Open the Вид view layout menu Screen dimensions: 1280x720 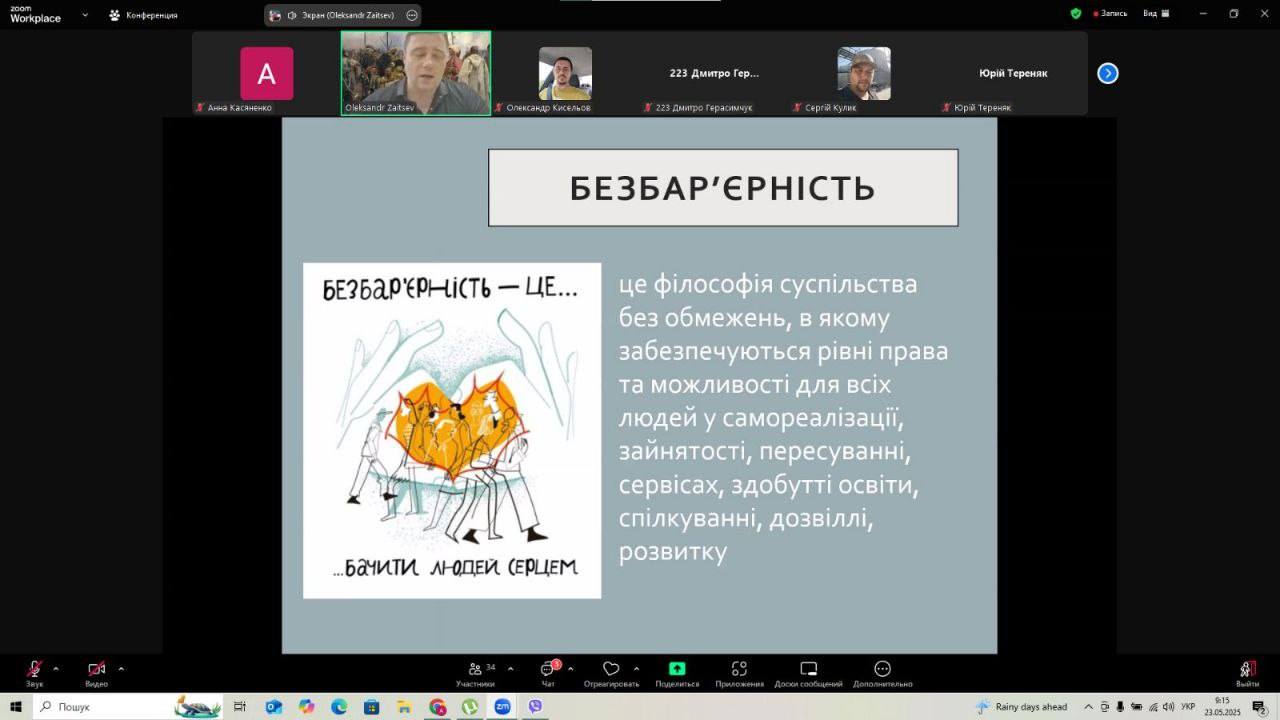pyautogui.click(x=1156, y=14)
